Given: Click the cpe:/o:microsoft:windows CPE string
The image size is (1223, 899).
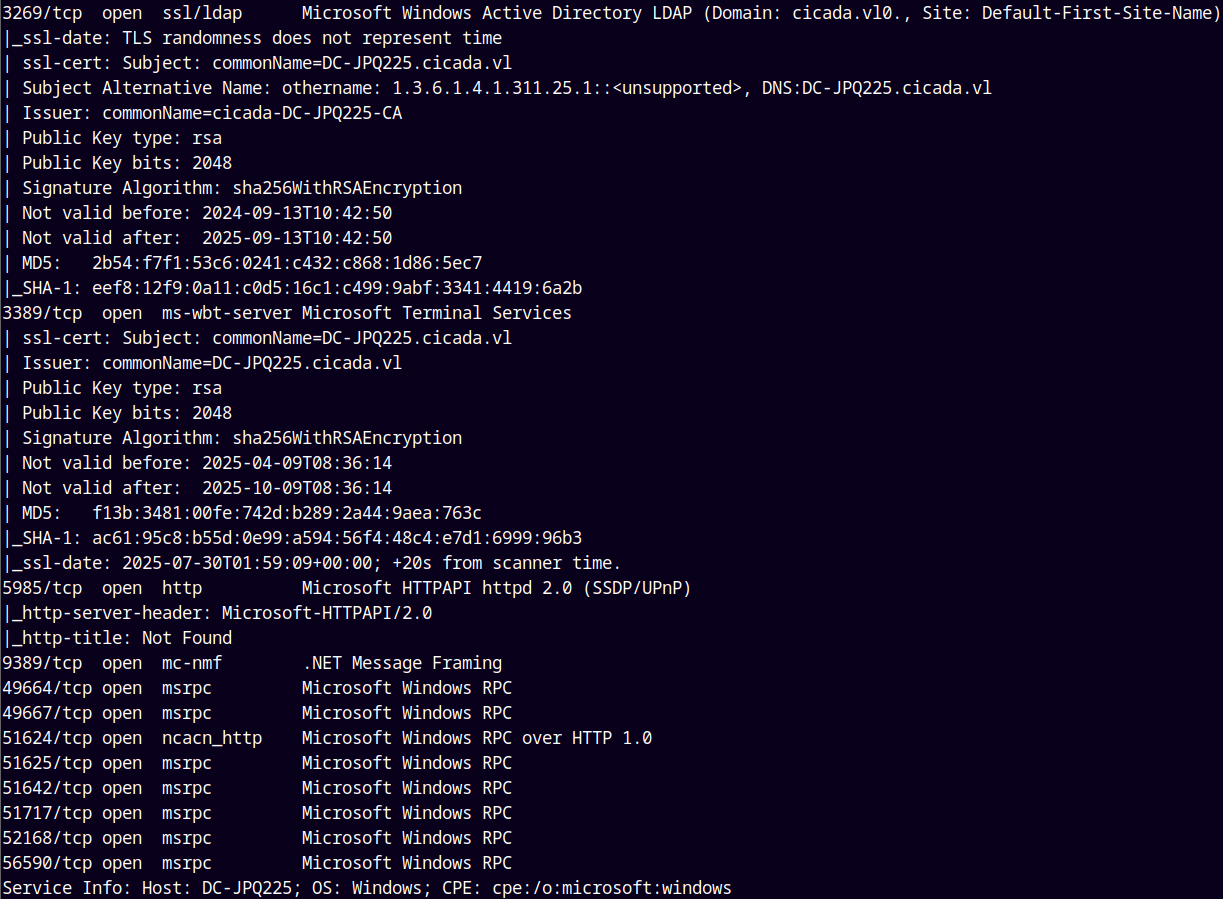Looking at the screenshot, I should pyautogui.click(x=612, y=888).
